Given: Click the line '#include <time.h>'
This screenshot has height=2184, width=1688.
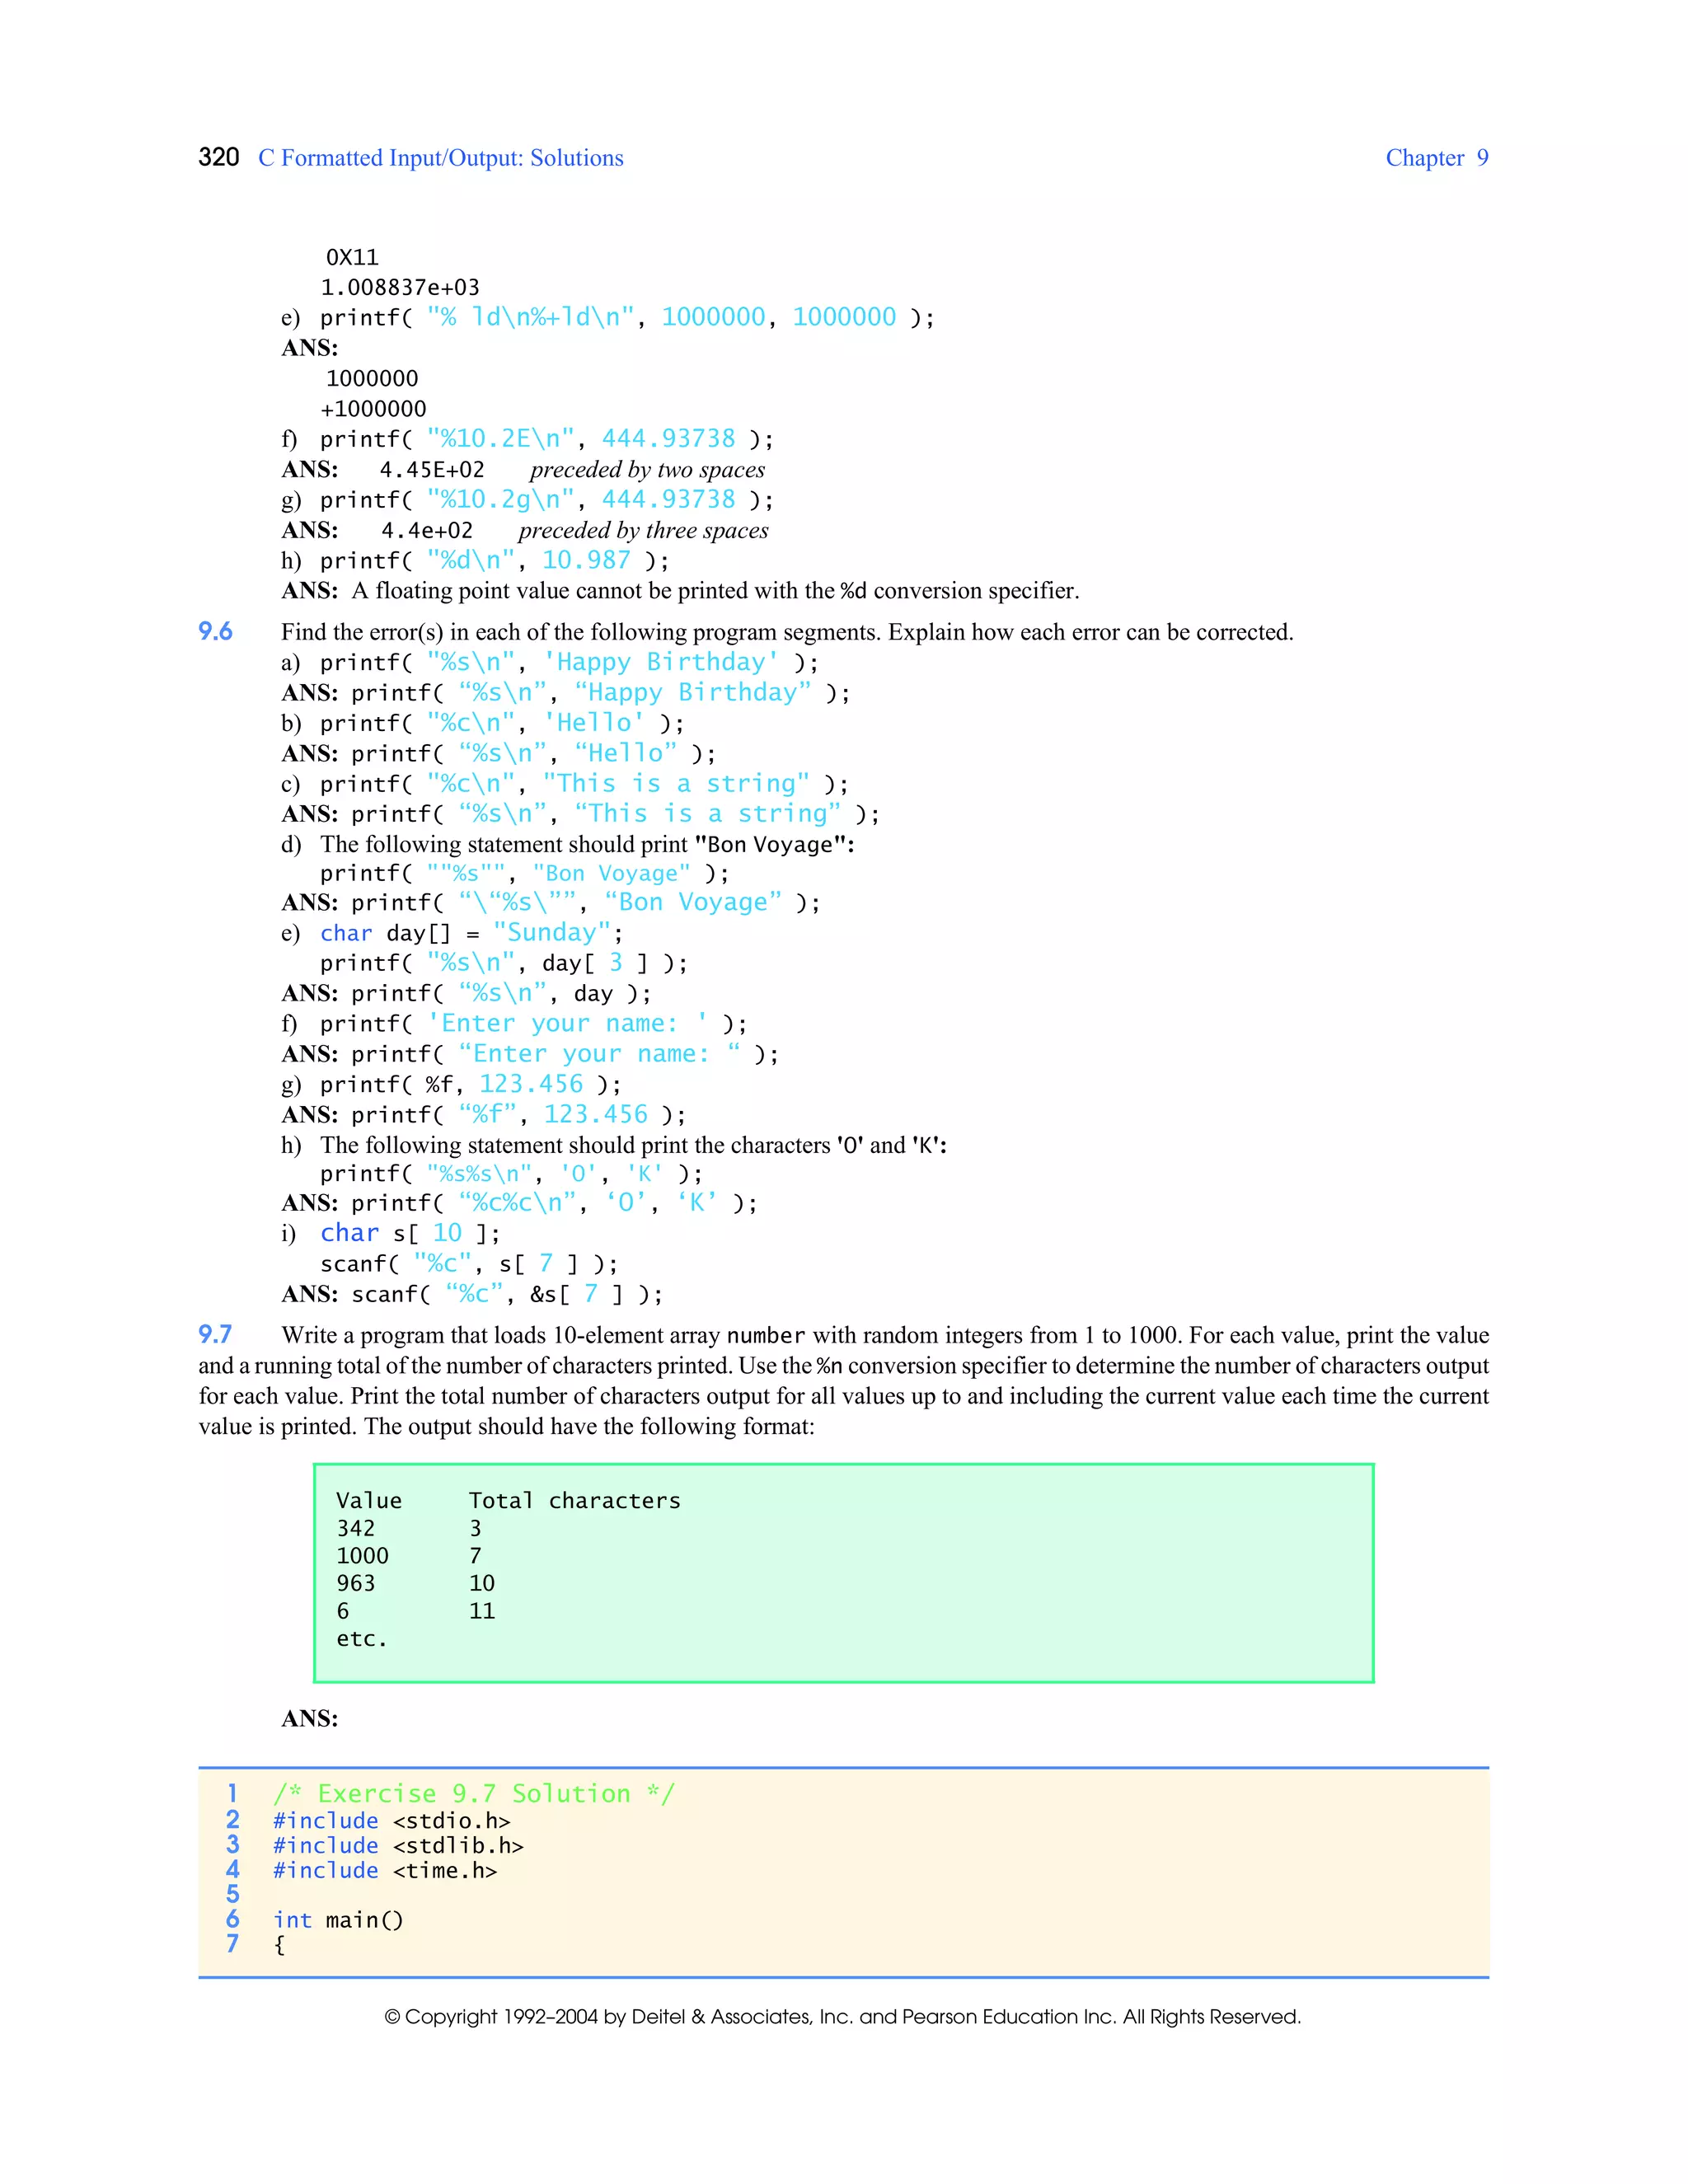Looking at the screenshot, I should (385, 1871).
